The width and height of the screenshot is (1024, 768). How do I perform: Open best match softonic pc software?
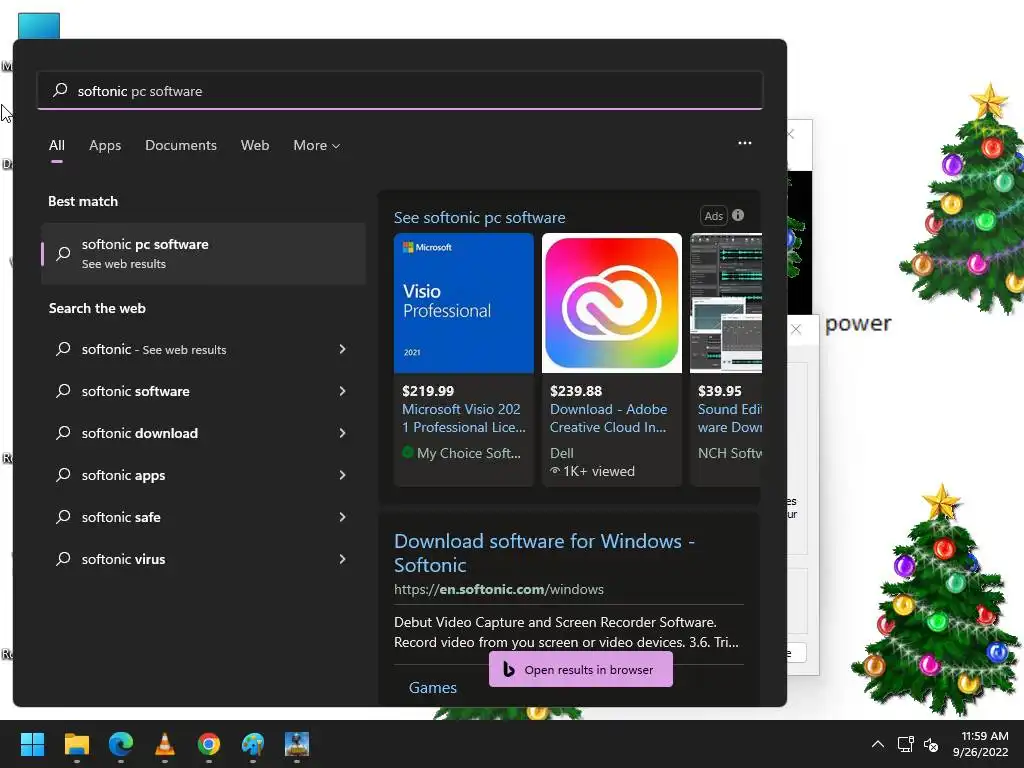click(203, 253)
